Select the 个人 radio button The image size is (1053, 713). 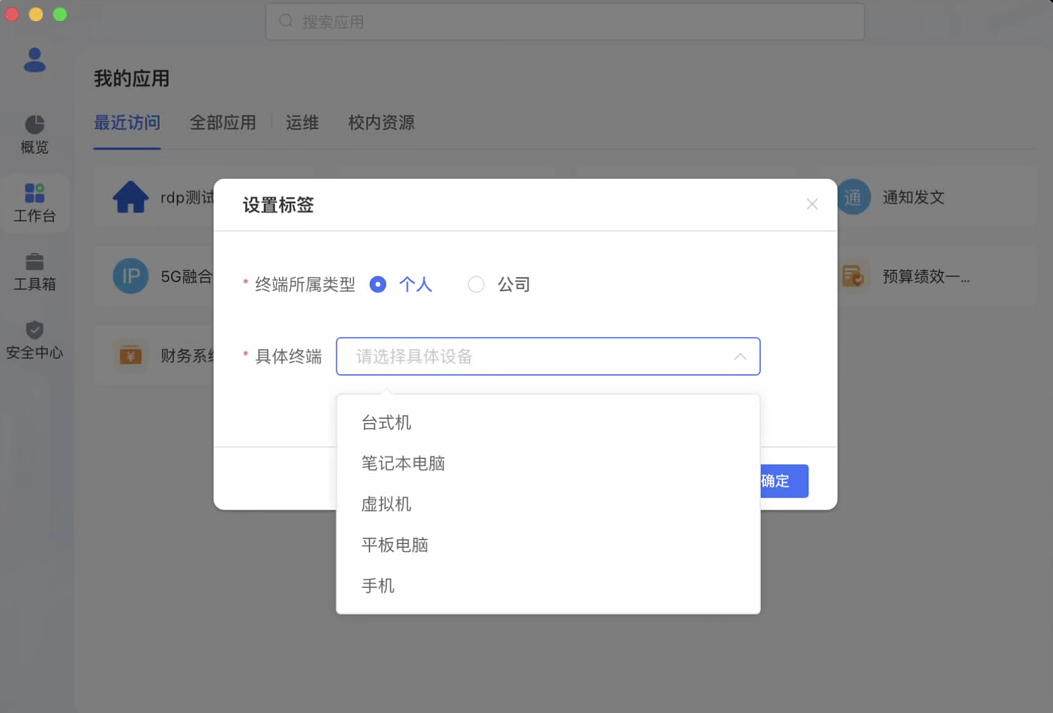click(x=378, y=285)
